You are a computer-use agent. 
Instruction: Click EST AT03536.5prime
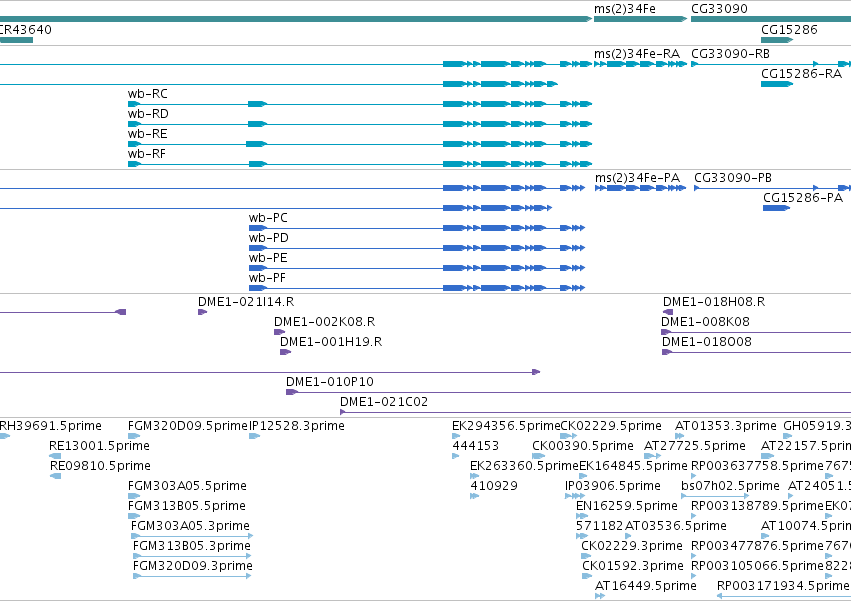coord(676,526)
